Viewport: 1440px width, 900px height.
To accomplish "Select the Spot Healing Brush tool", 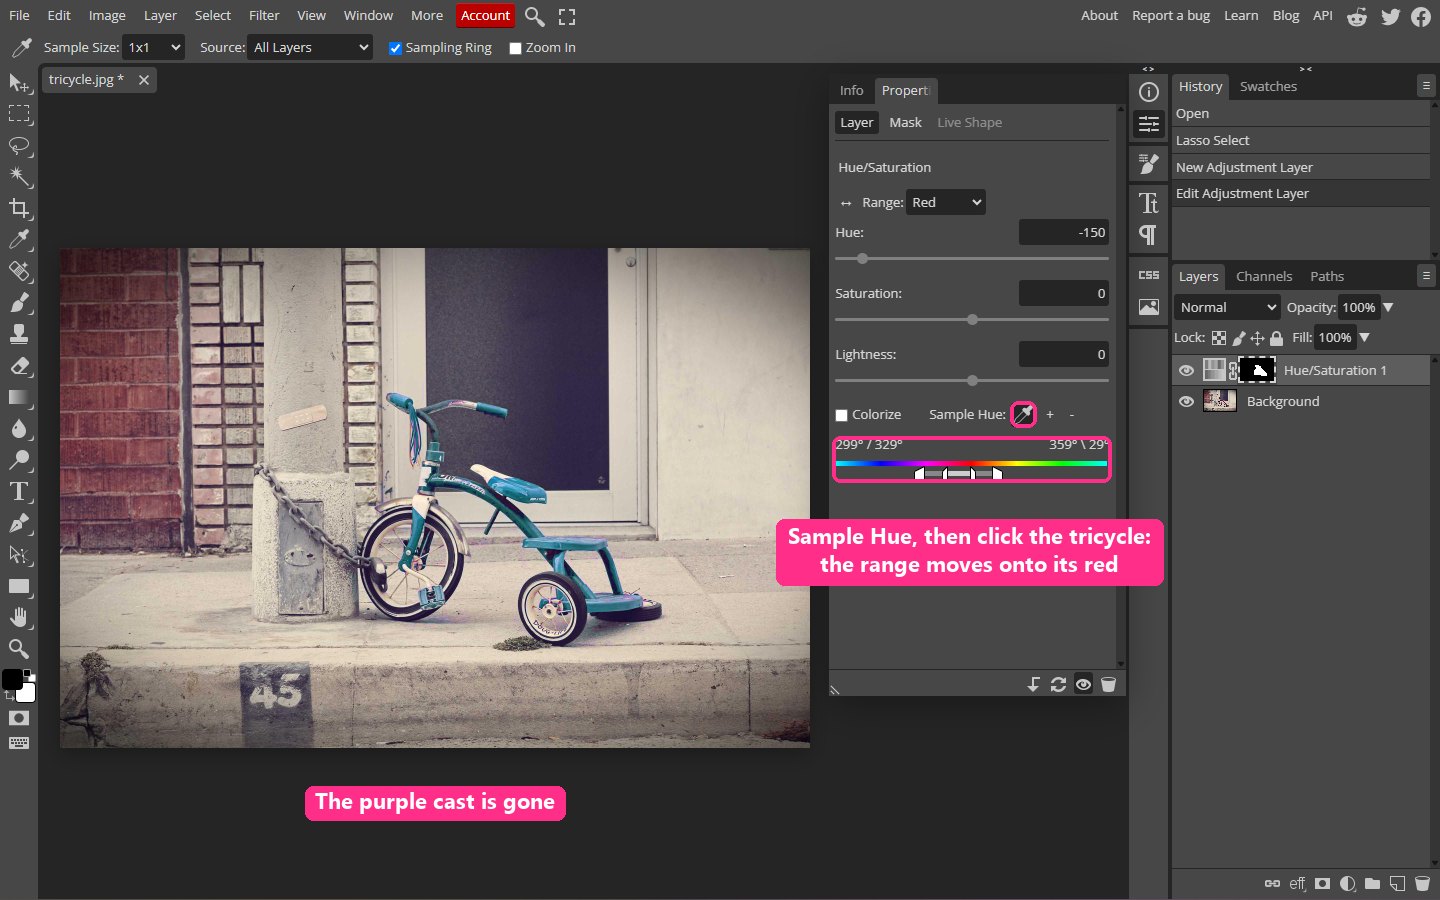I will 19,271.
